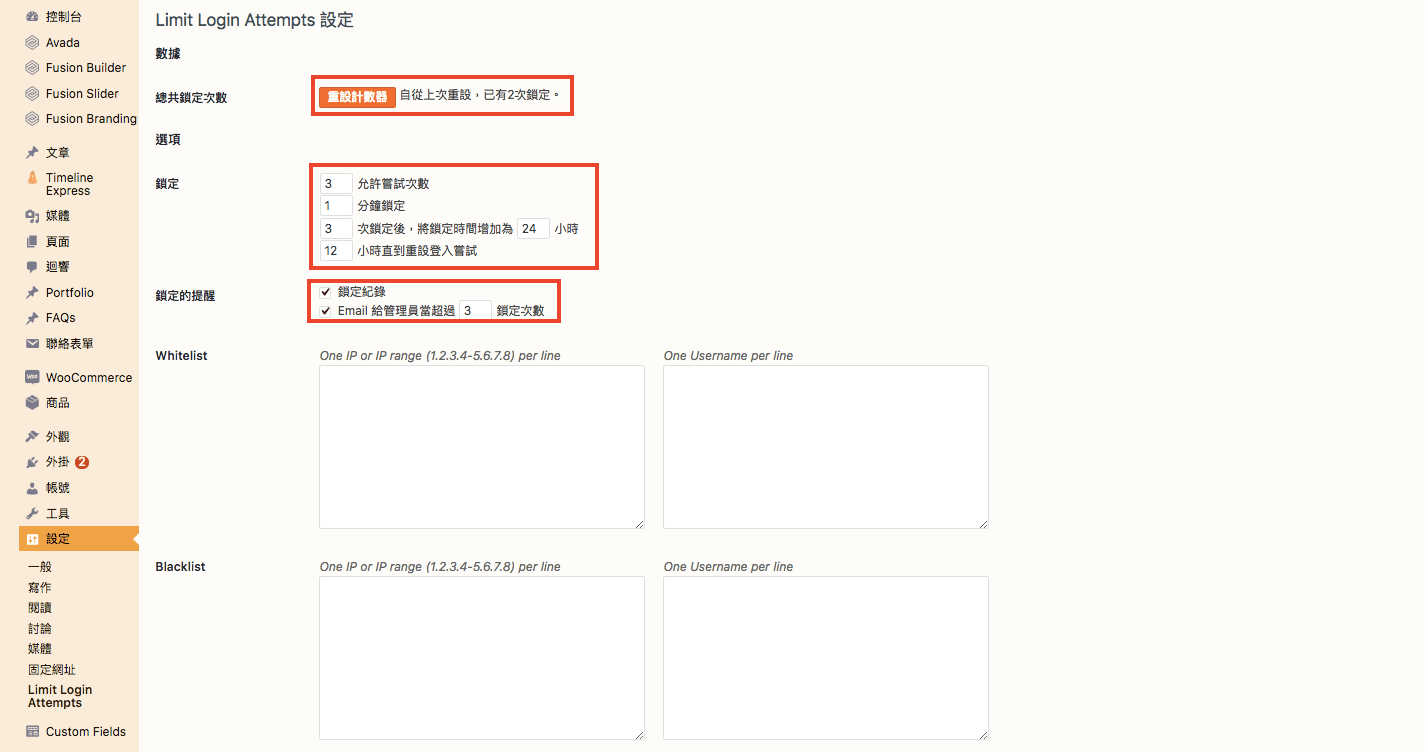
Task: Click the Timeline Express icon
Action: click(32, 178)
